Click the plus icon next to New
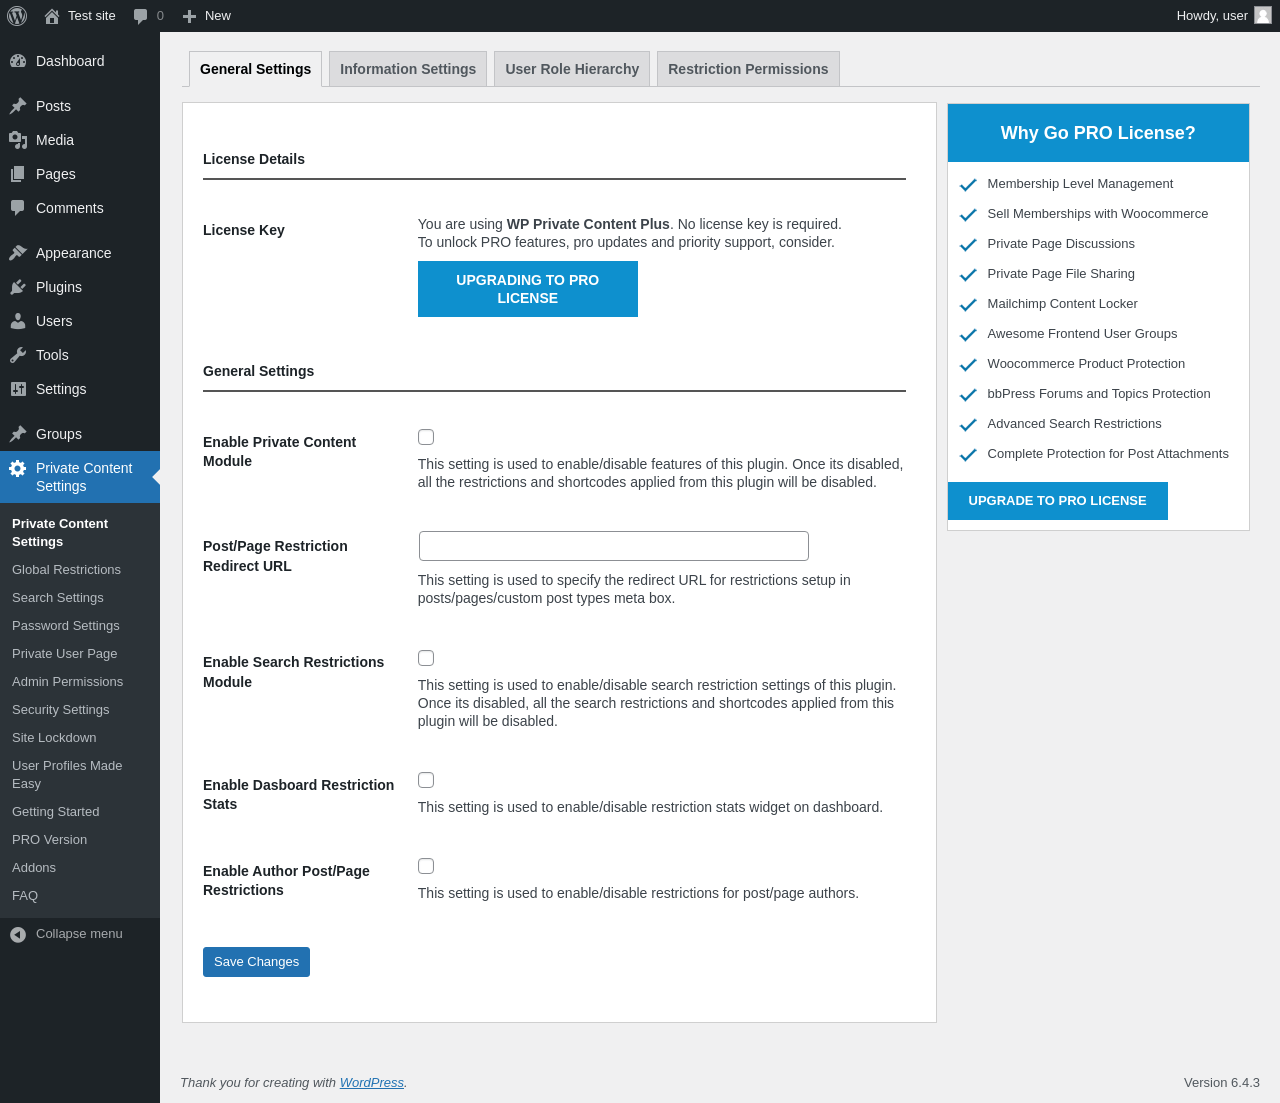 click(189, 16)
